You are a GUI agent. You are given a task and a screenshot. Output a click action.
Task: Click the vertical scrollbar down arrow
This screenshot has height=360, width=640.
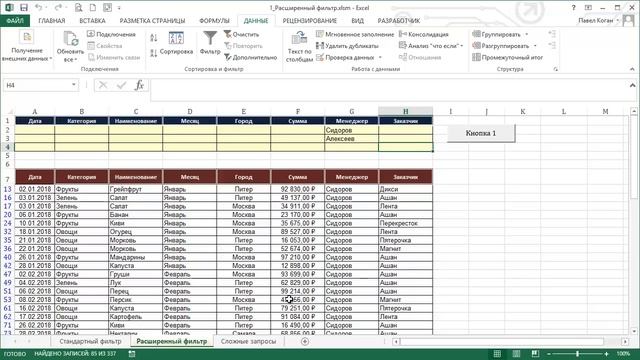point(633,331)
